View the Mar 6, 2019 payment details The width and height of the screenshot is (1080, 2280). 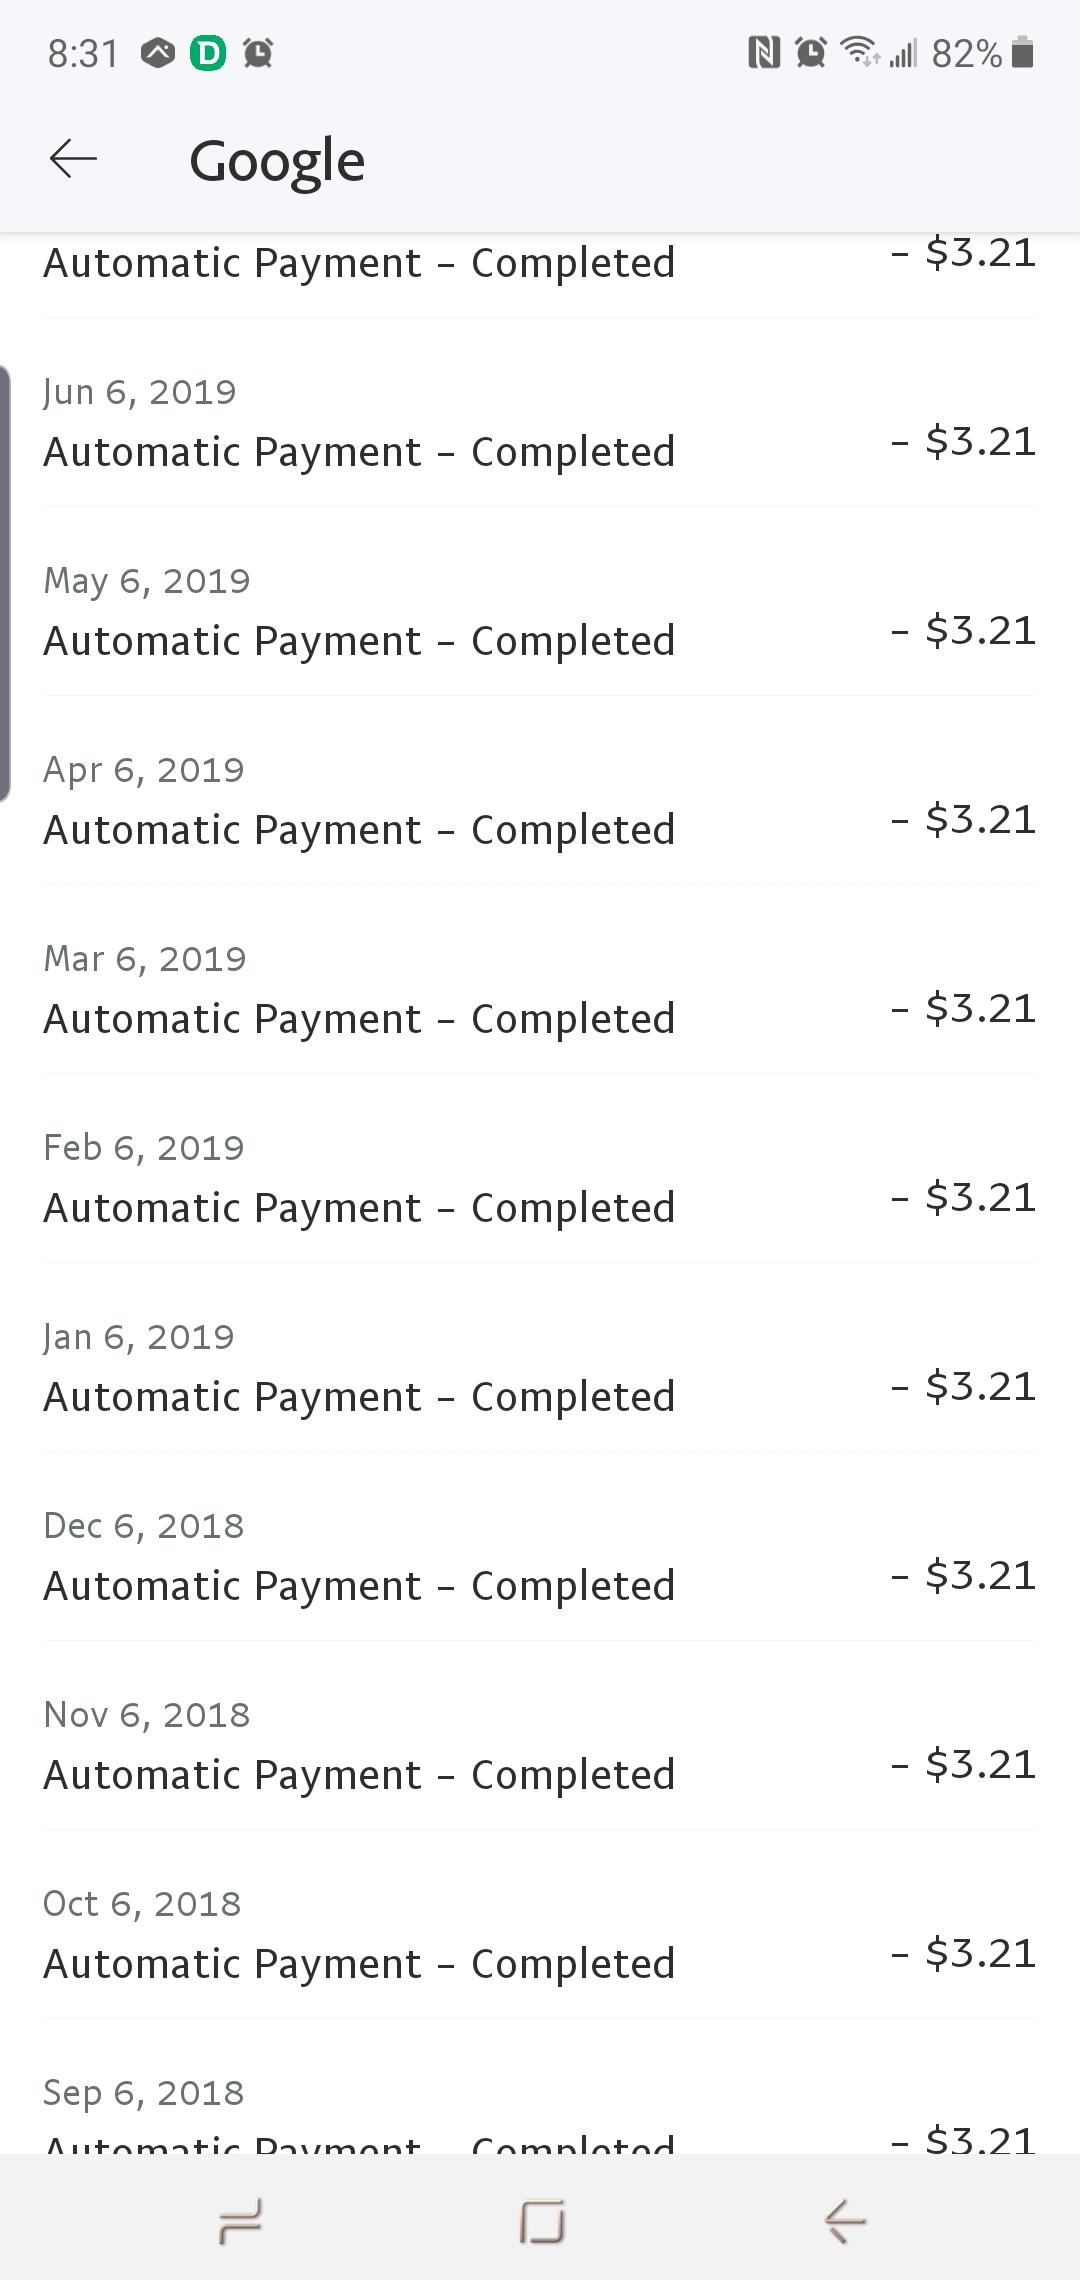click(540, 990)
